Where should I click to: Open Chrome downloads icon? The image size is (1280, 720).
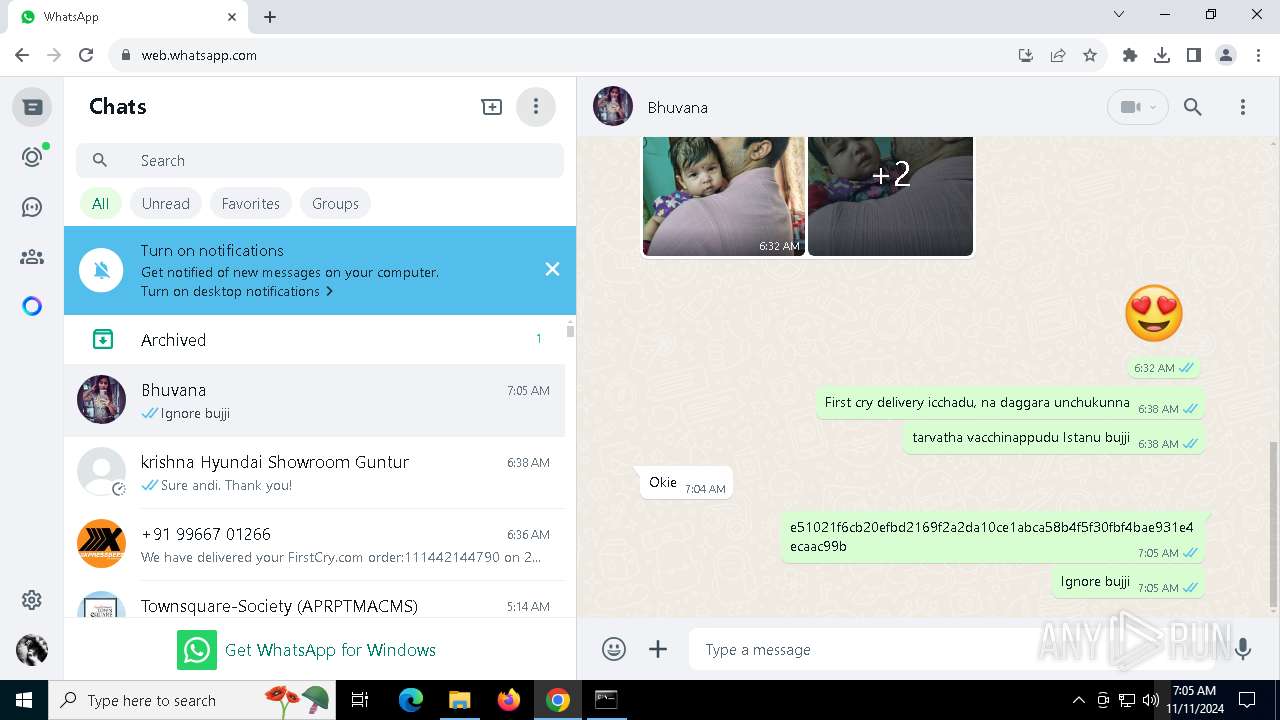click(1162, 55)
